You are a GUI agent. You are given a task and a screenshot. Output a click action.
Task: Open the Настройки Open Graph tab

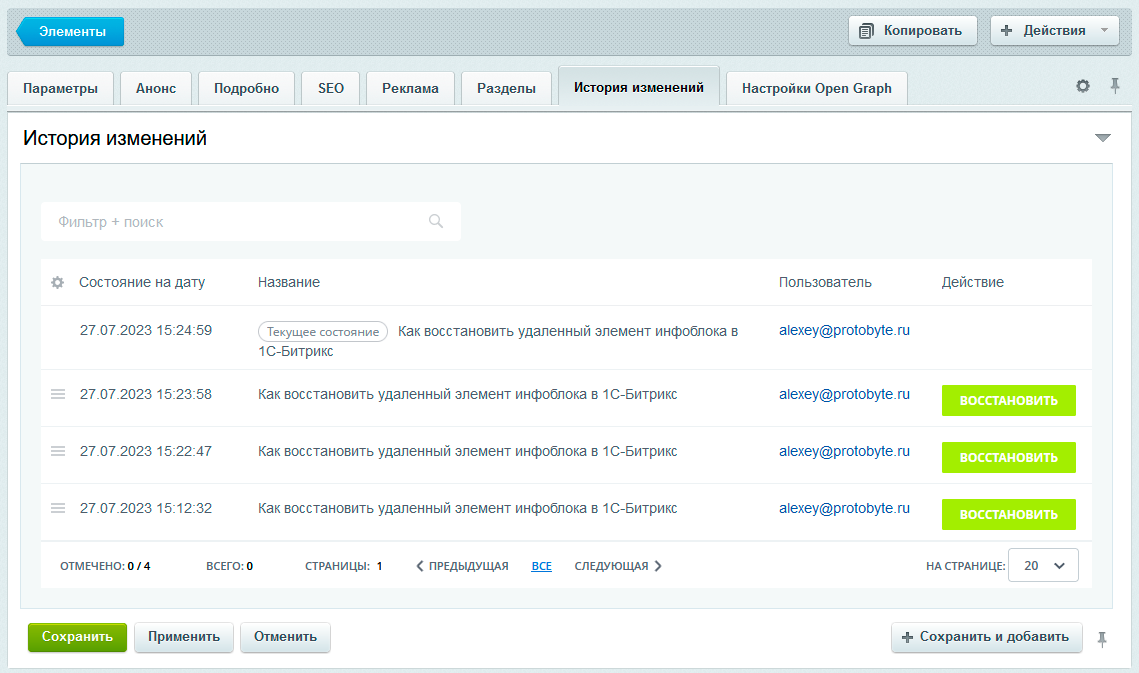point(816,88)
